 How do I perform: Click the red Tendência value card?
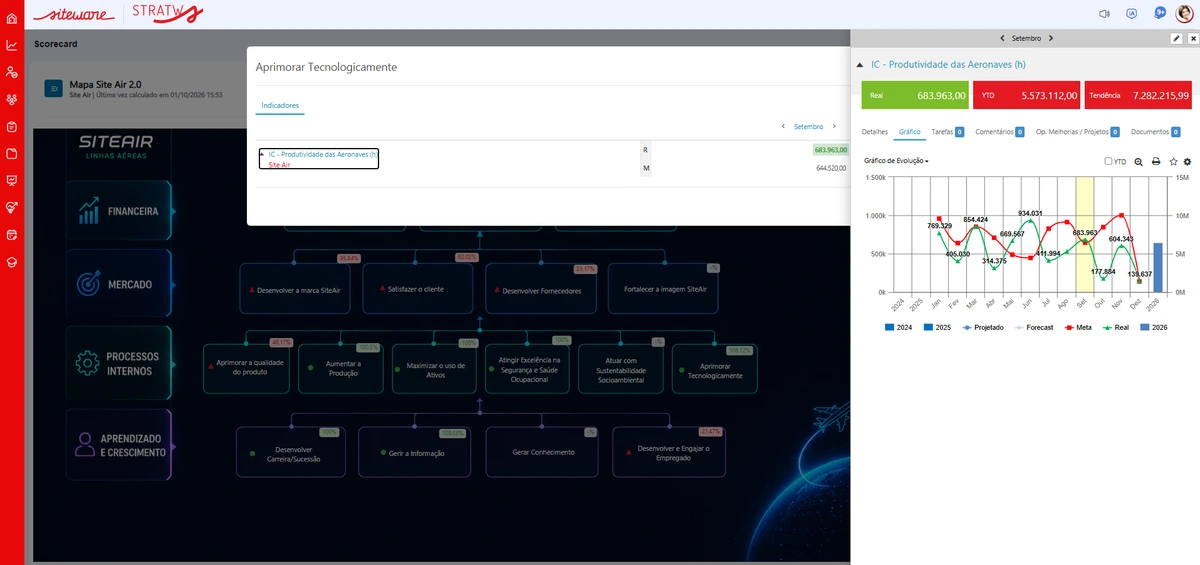[x=1138, y=95]
